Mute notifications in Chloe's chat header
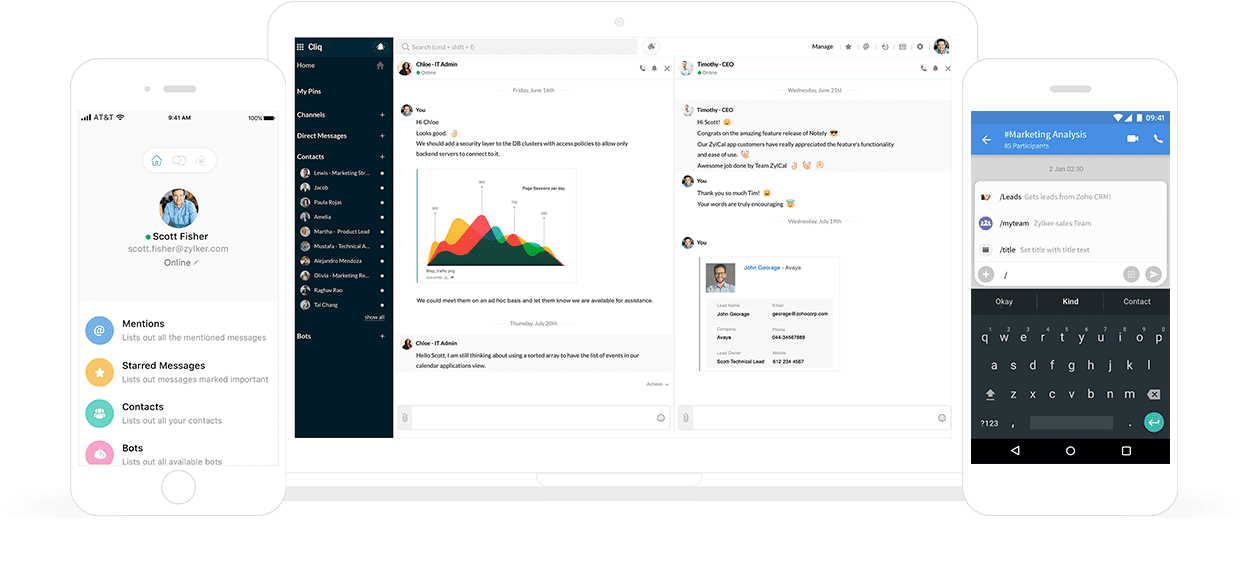This screenshot has height=570, width=1249. click(654, 68)
